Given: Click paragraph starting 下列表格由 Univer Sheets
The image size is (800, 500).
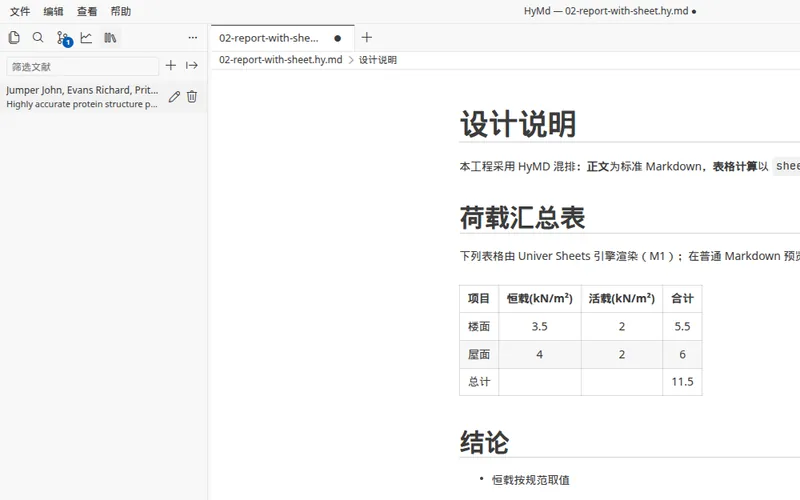Looking at the screenshot, I should [630, 256].
